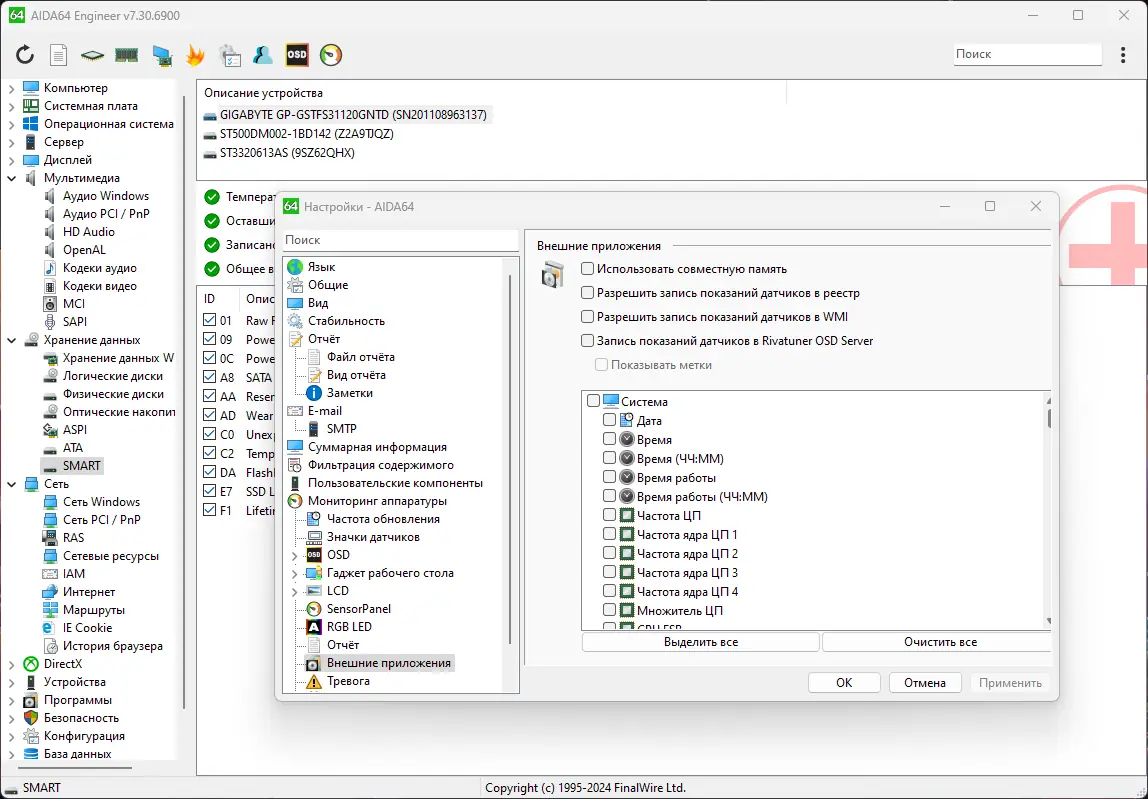
Task: Open SMTP settings entry
Action: tap(341, 429)
